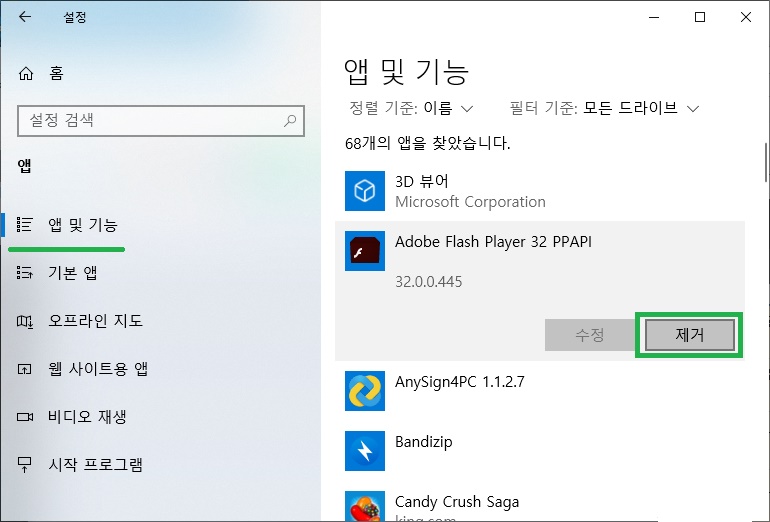Click the 68개의 앱을 찾았습니다 text
This screenshot has height=522, width=770.
point(428,143)
